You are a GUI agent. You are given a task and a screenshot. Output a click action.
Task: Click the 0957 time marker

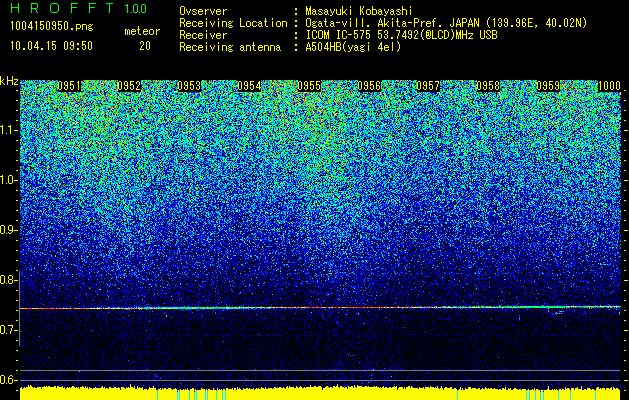point(428,86)
